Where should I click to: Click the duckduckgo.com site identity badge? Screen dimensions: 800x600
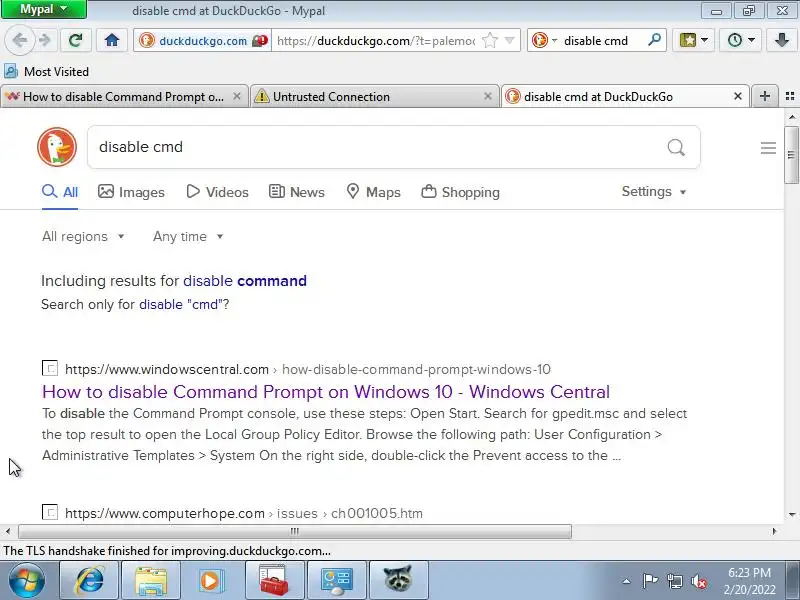(202, 40)
